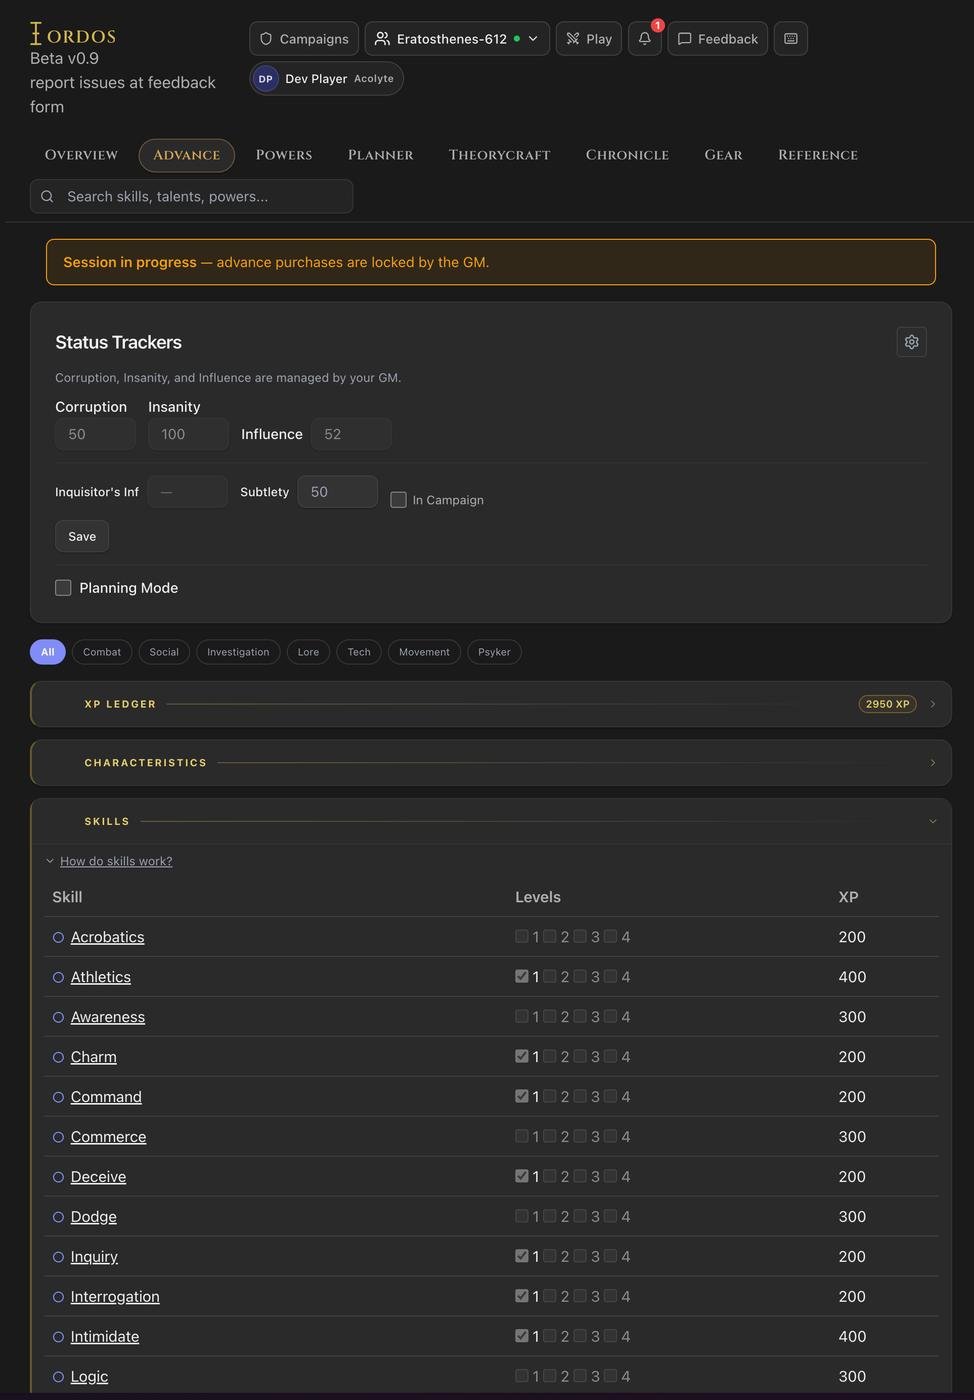The image size is (974, 1400).
Task: Open the Theorycraft tab
Action: pos(499,155)
